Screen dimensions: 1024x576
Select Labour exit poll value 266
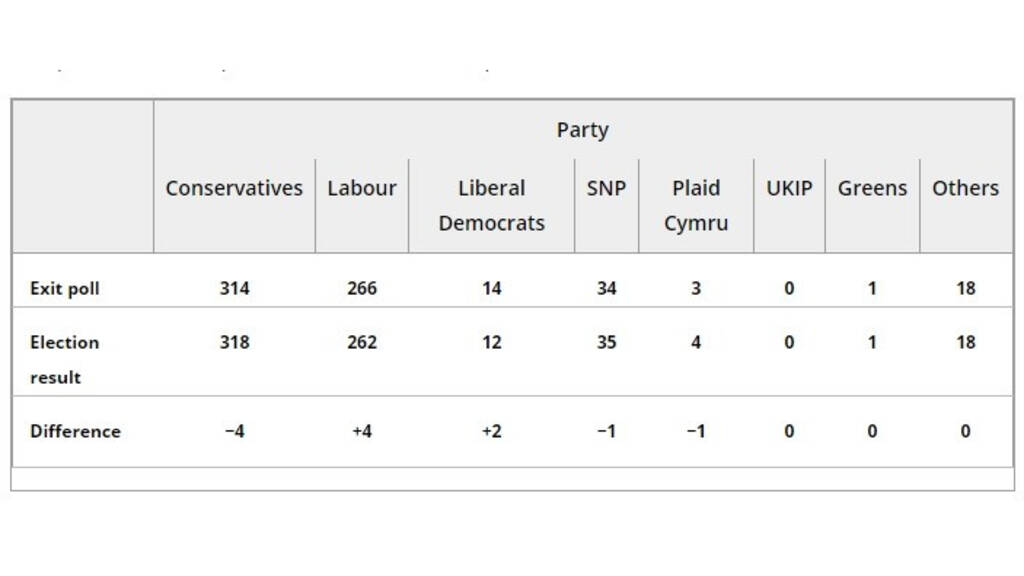(362, 289)
